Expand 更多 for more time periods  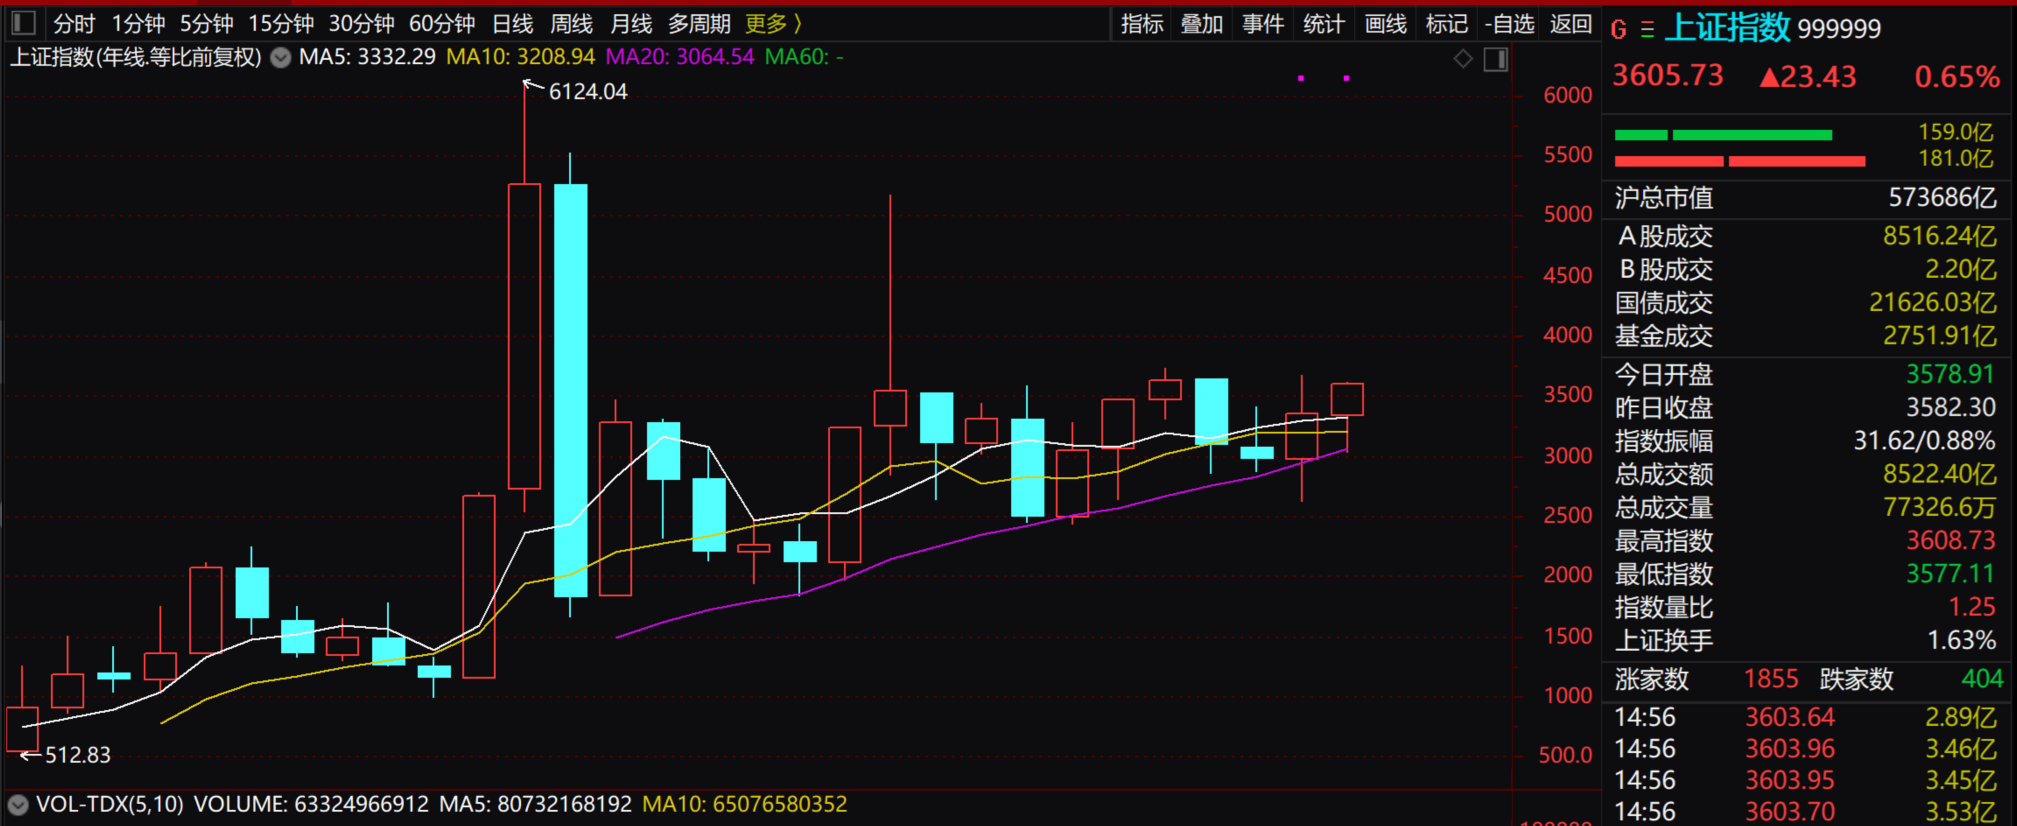coord(773,24)
